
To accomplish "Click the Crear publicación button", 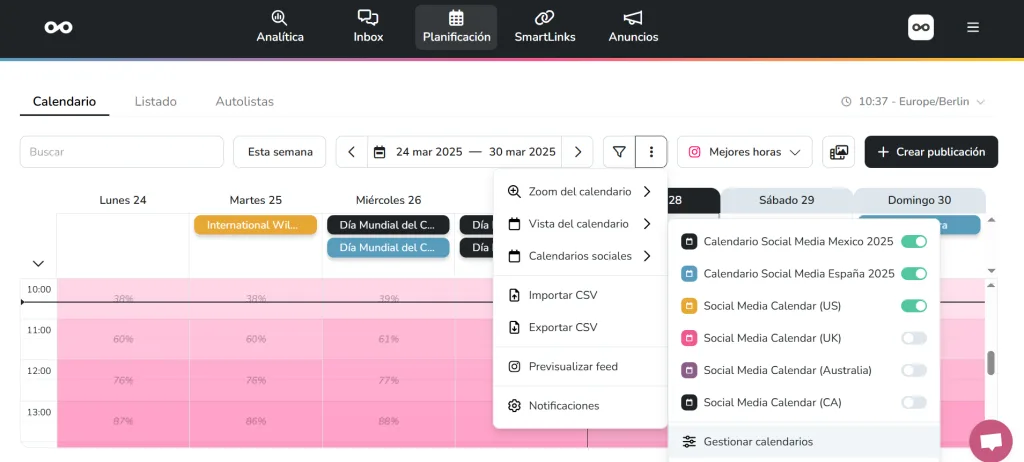I will (931, 152).
